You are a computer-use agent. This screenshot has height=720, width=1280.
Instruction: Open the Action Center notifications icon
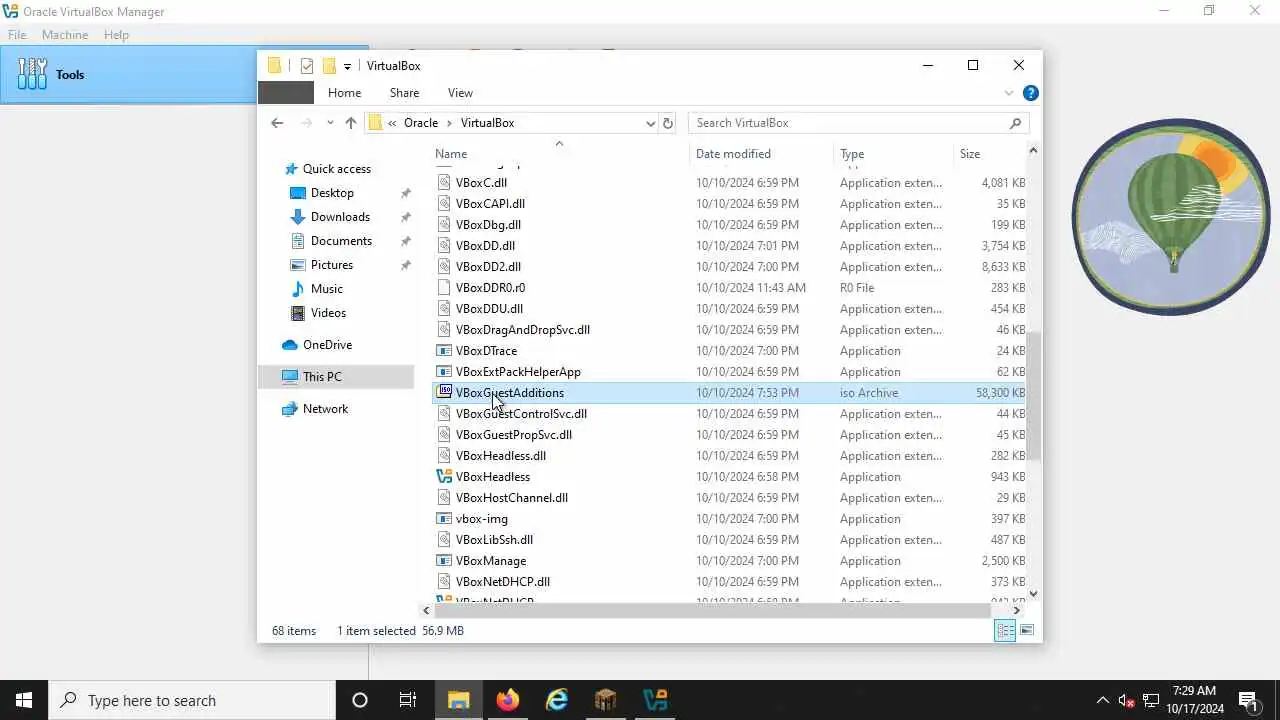(x=1248, y=700)
